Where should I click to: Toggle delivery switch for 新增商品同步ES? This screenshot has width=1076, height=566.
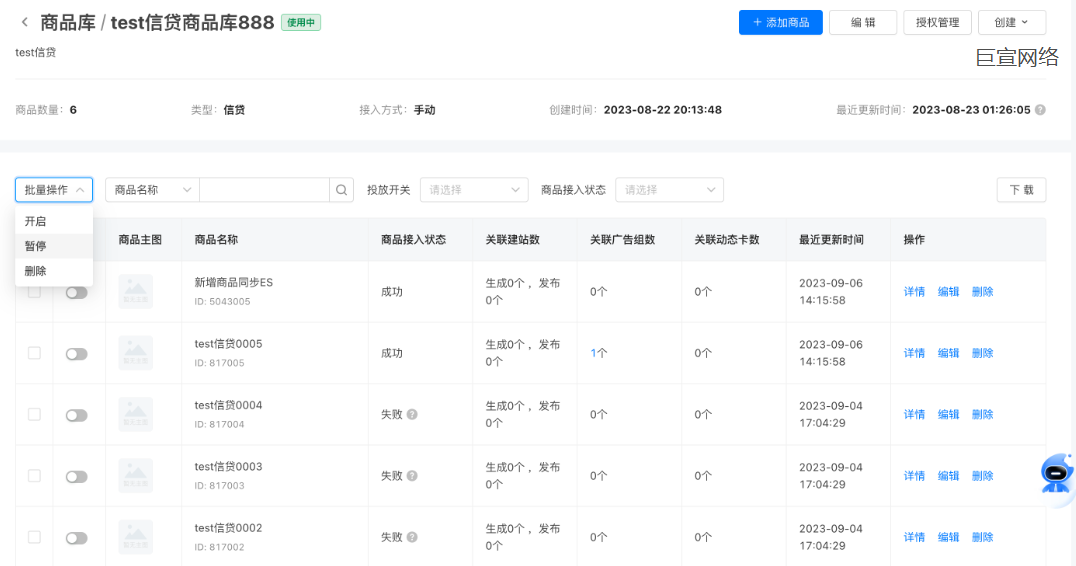pos(77,293)
